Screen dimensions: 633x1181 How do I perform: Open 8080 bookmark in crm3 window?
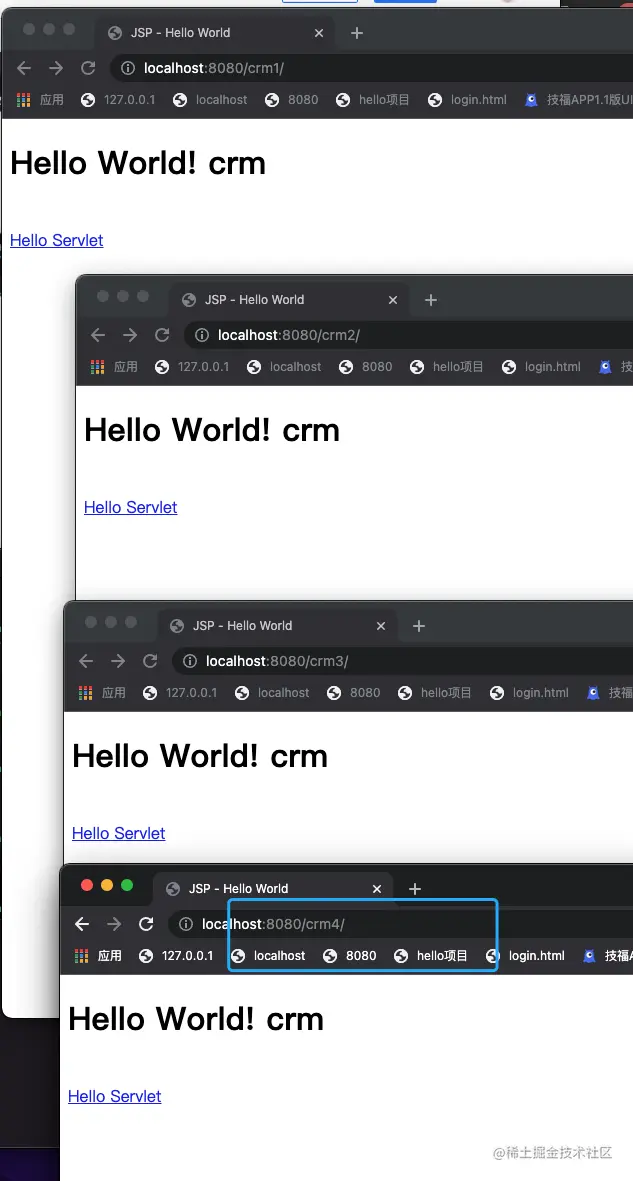click(x=353, y=693)
